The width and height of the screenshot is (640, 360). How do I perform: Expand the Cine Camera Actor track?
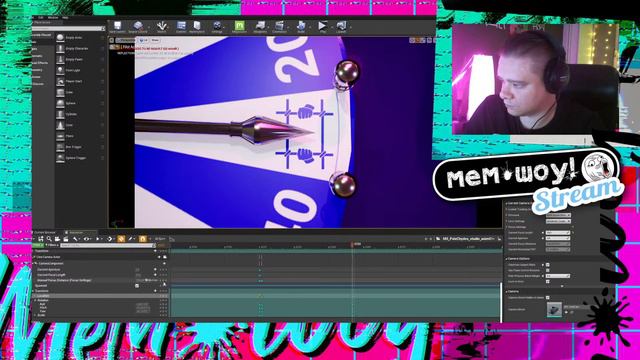tap(35, 258)
